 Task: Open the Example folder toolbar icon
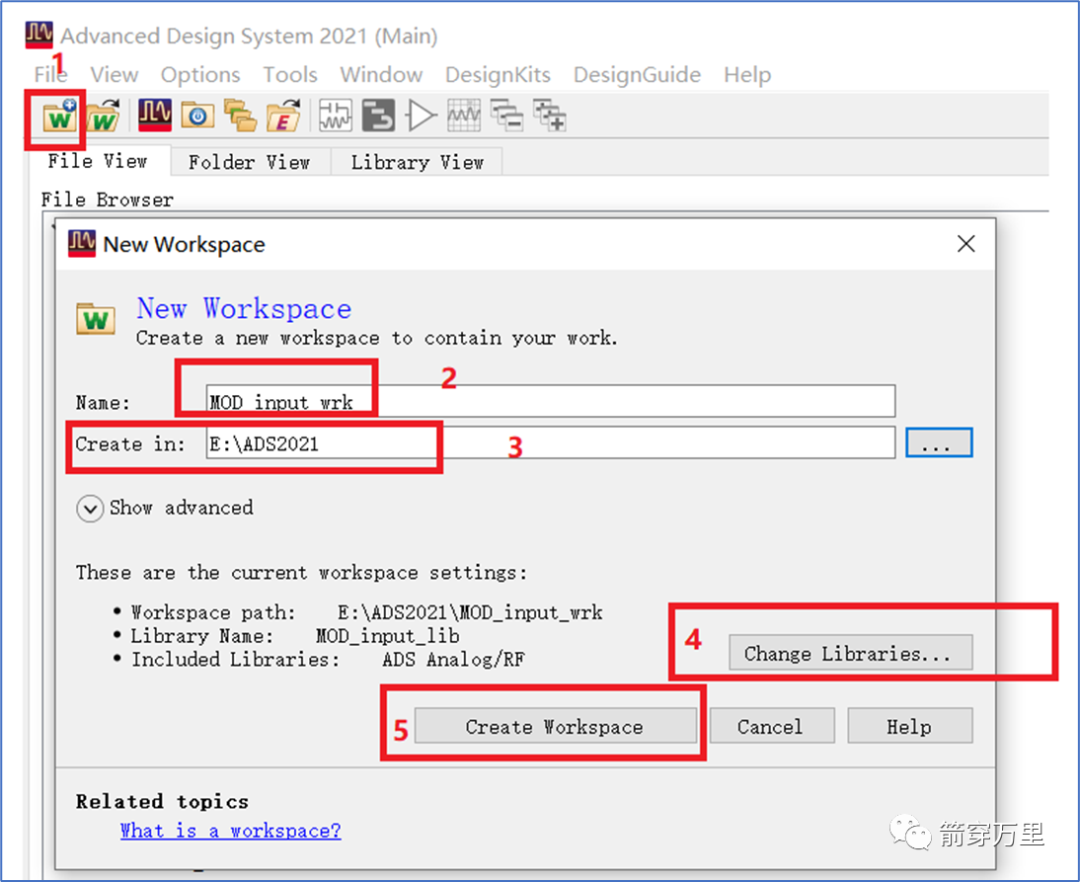click(x=284, y=116)
